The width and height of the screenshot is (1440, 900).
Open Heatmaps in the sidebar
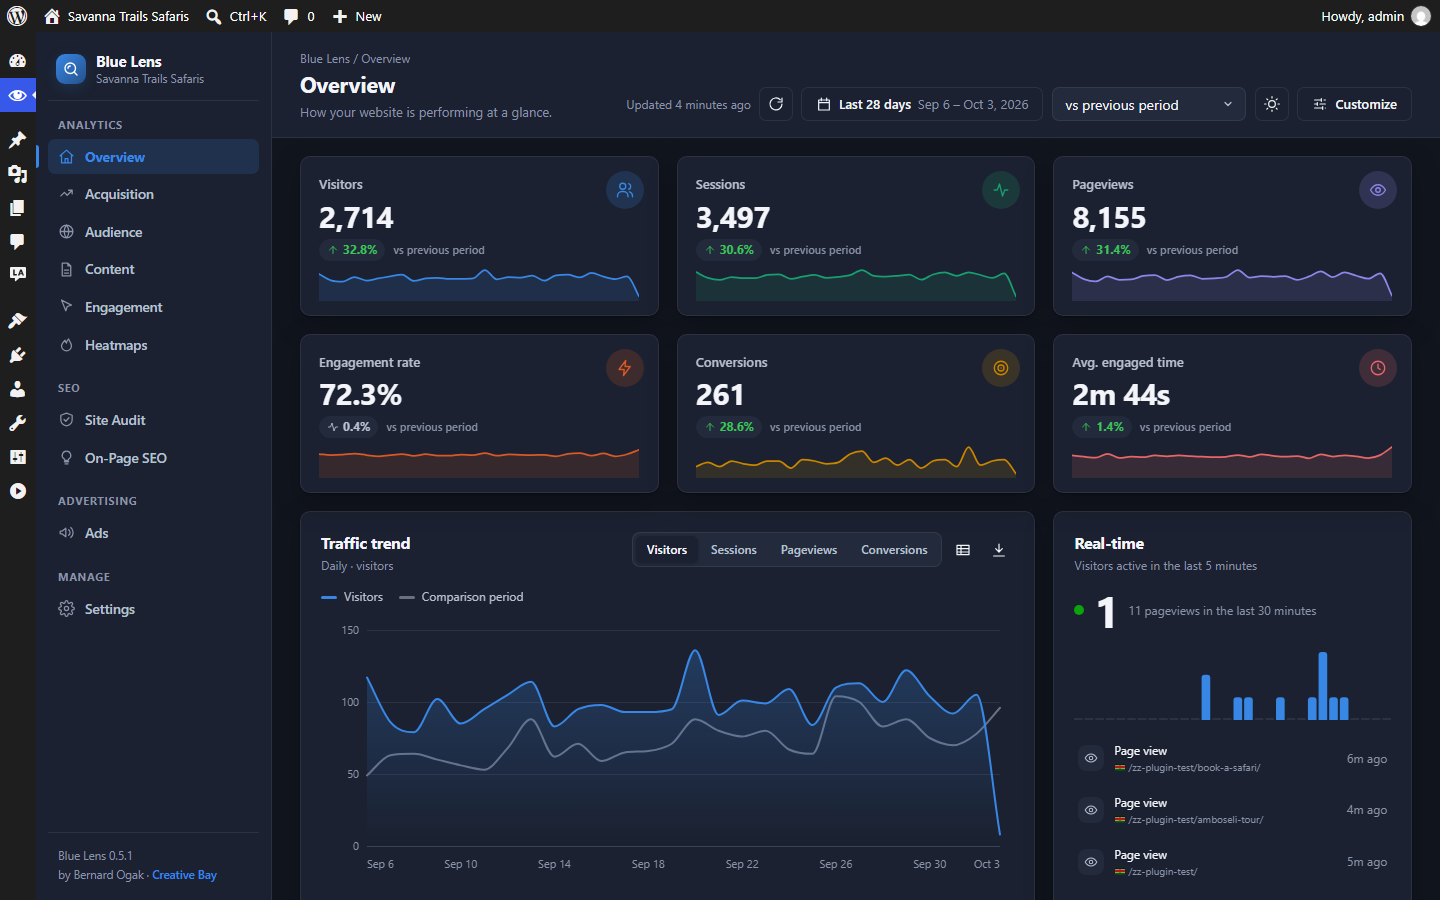point(153,345)
